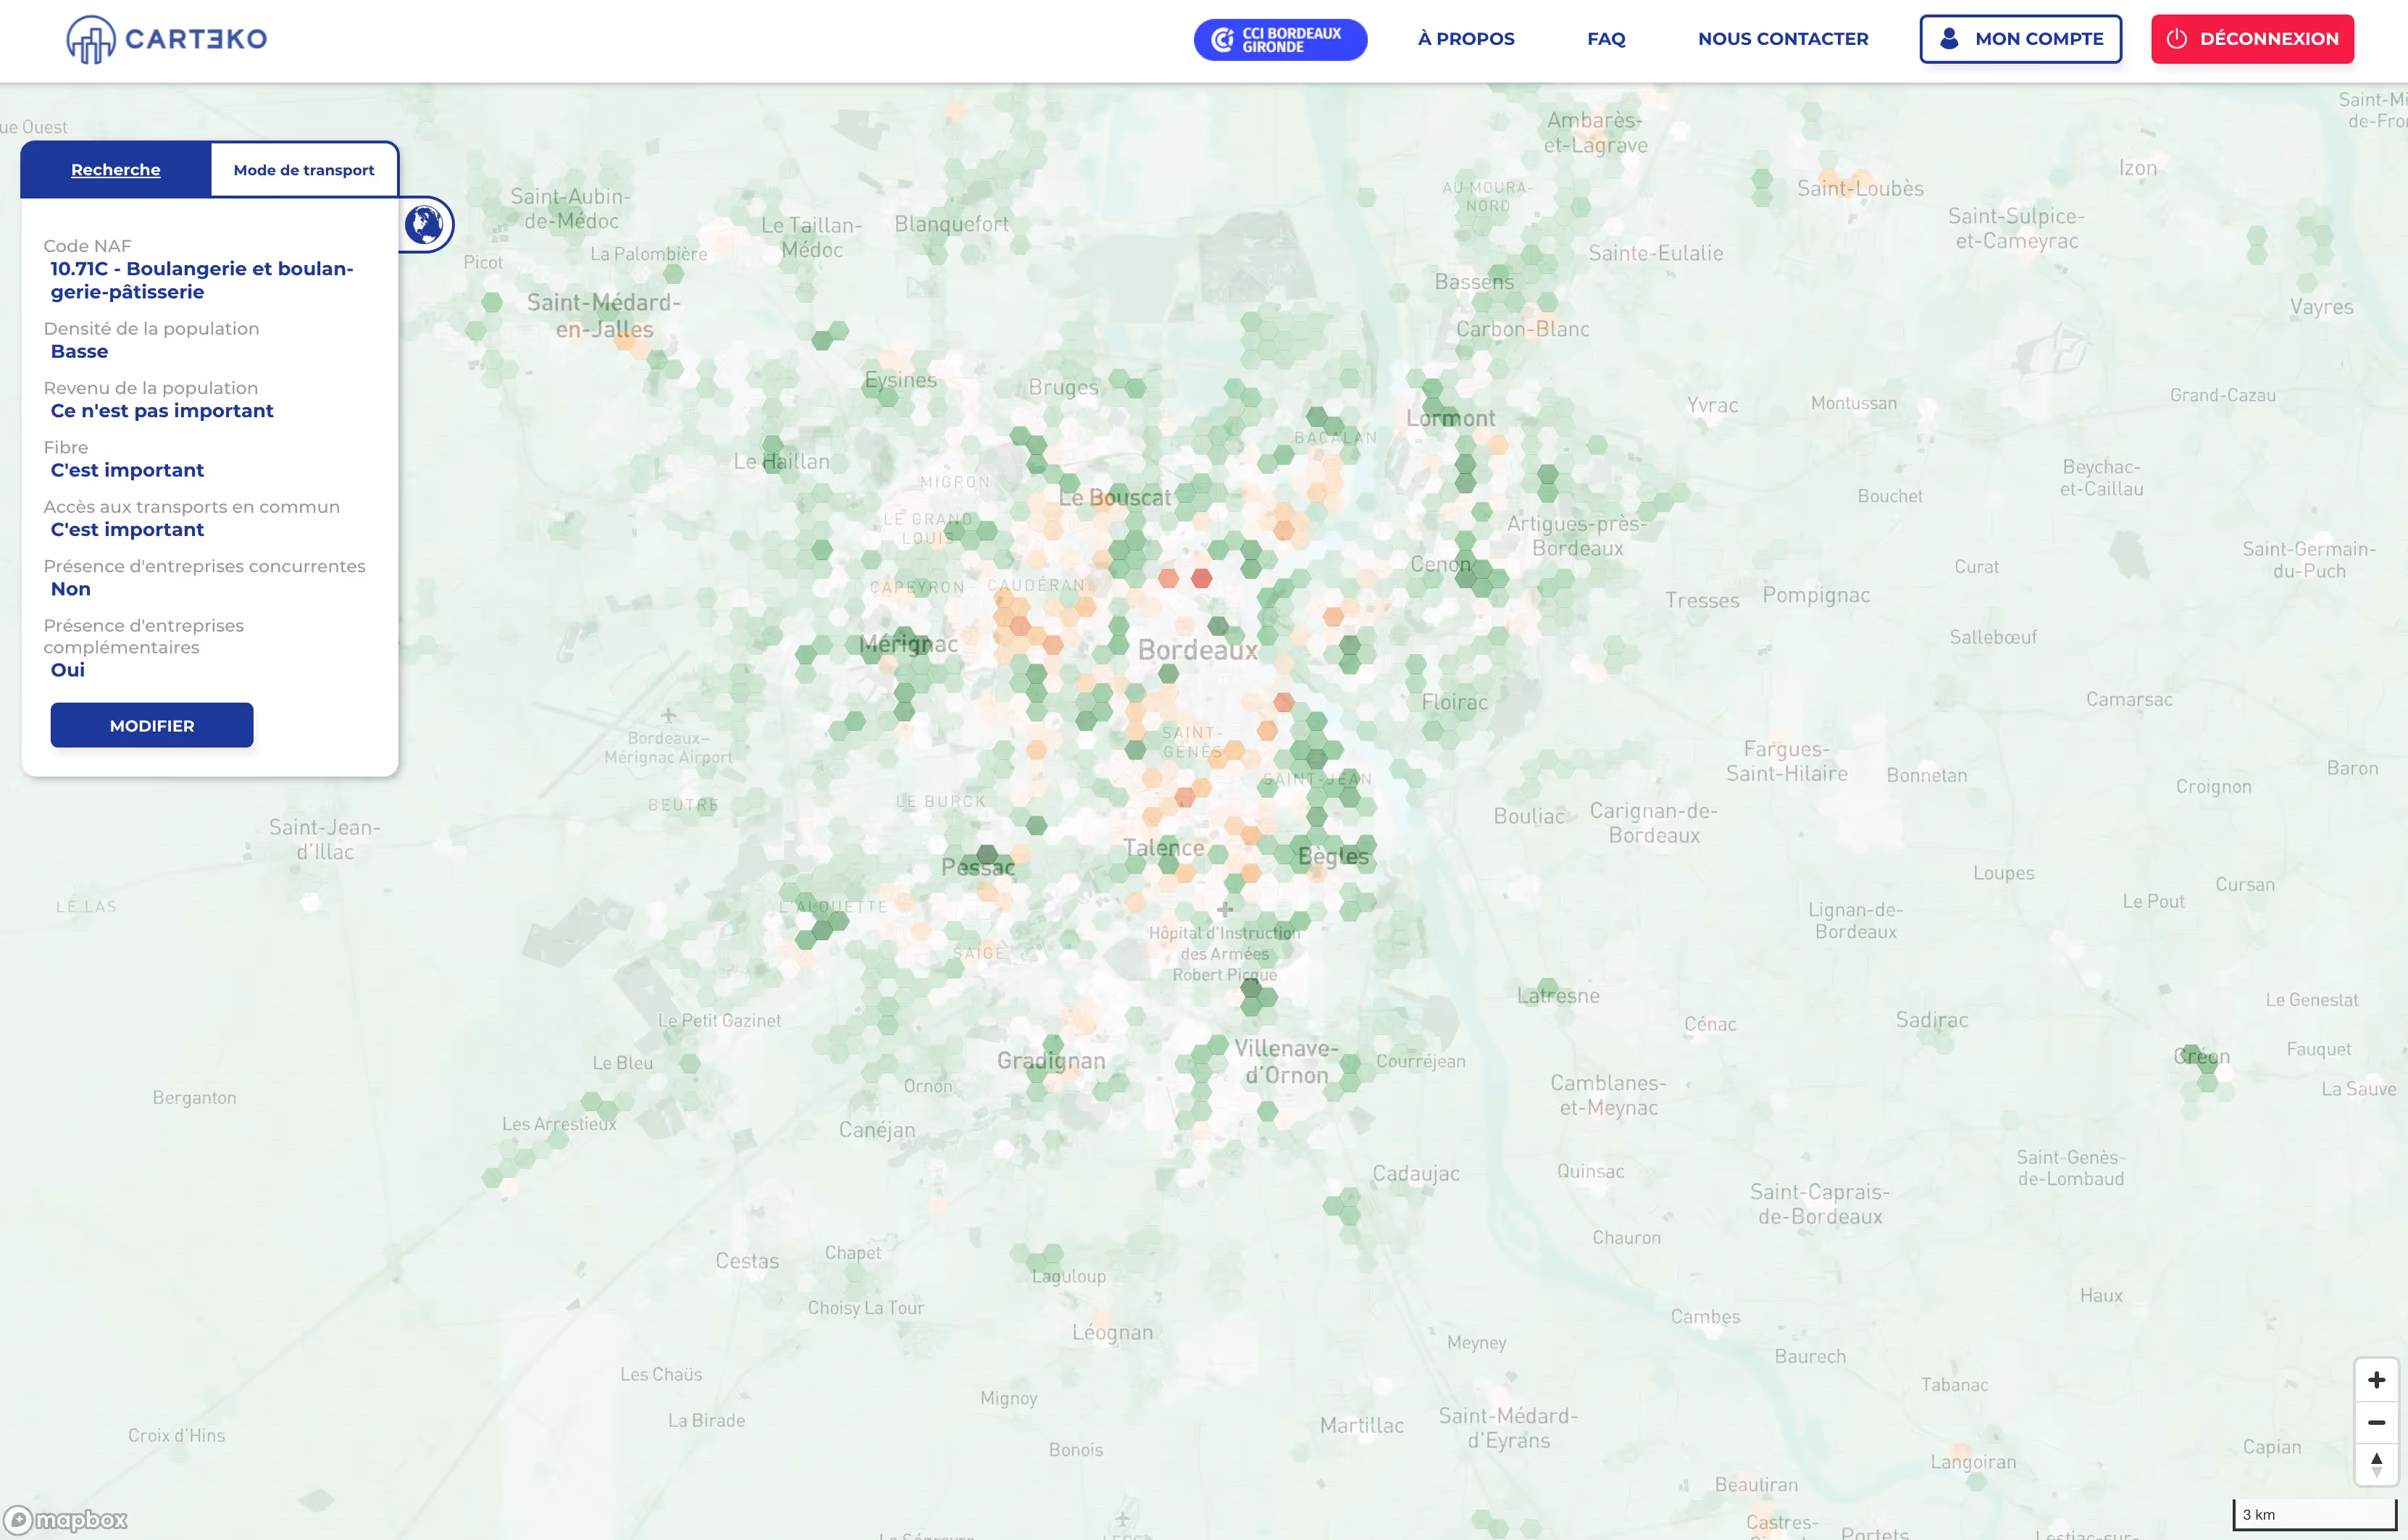Reset map bearing with compass icon

[x=2376, y=1465]
